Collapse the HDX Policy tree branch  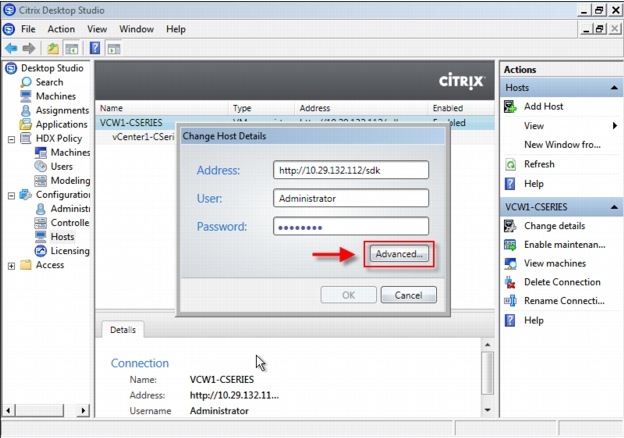pos(12,140)
